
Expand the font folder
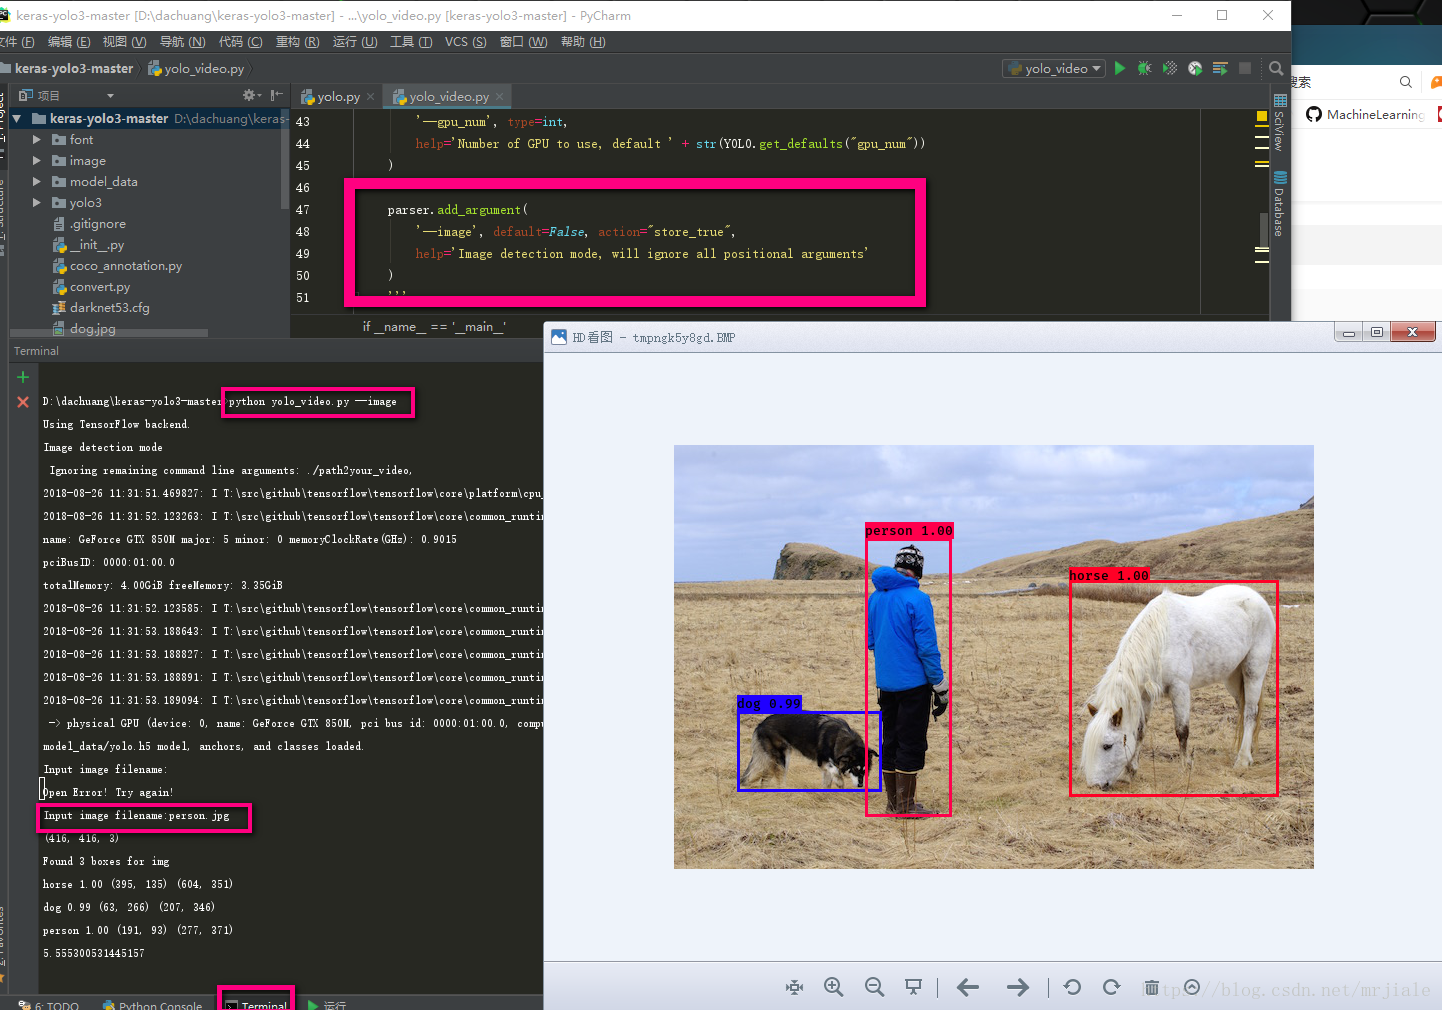[37, 139]
